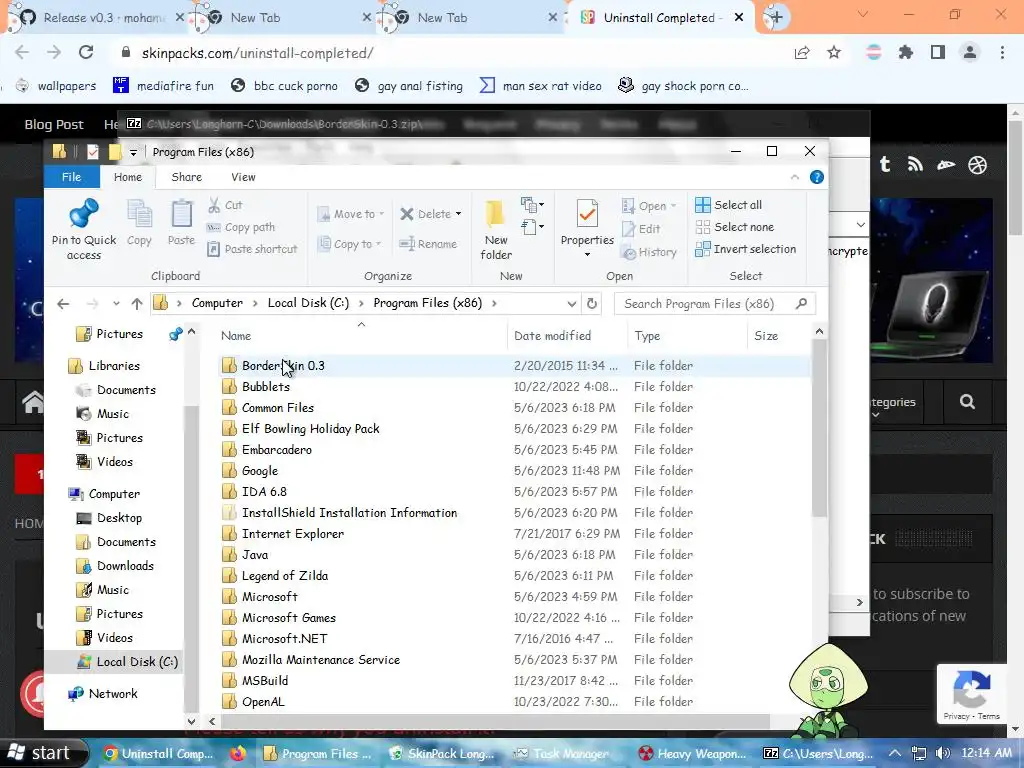Click Rename in the Organize group
The width and height of the screenshot is (1024, 768).
[x=428, y=244]
